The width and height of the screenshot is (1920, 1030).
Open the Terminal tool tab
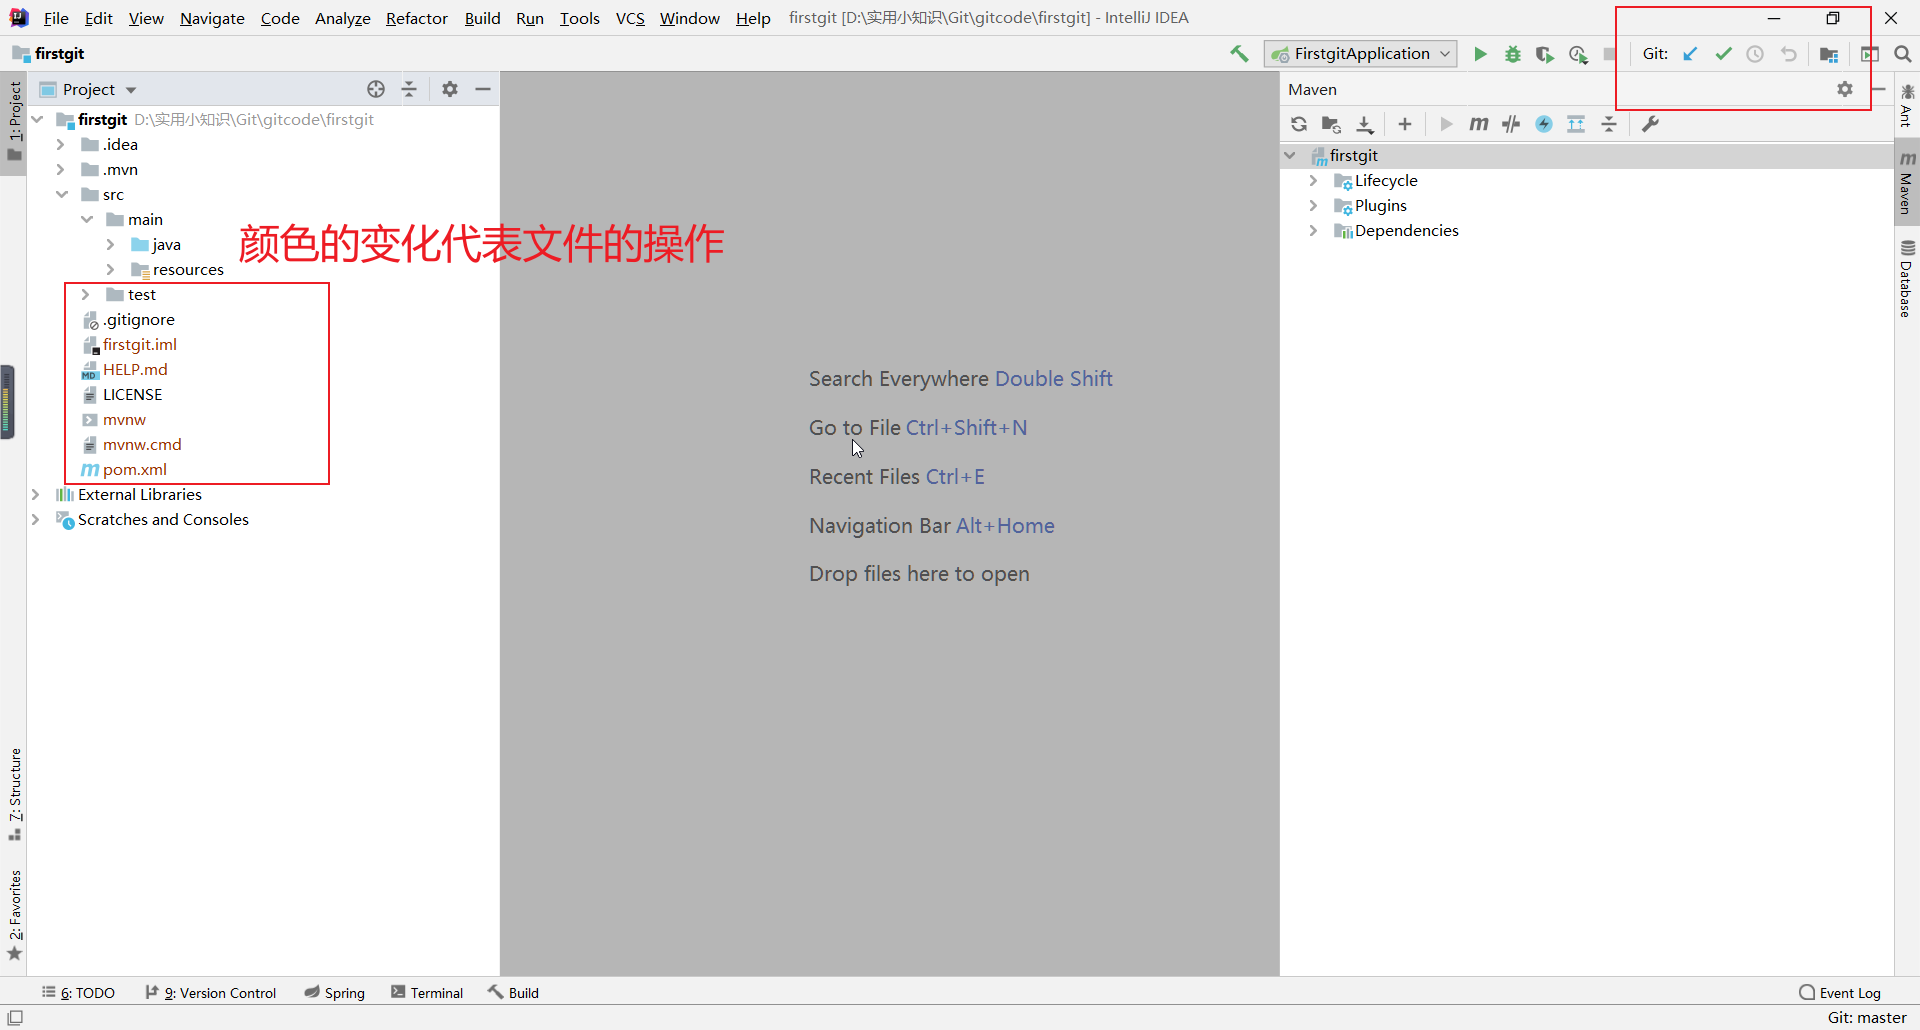(x=427, y=992)
